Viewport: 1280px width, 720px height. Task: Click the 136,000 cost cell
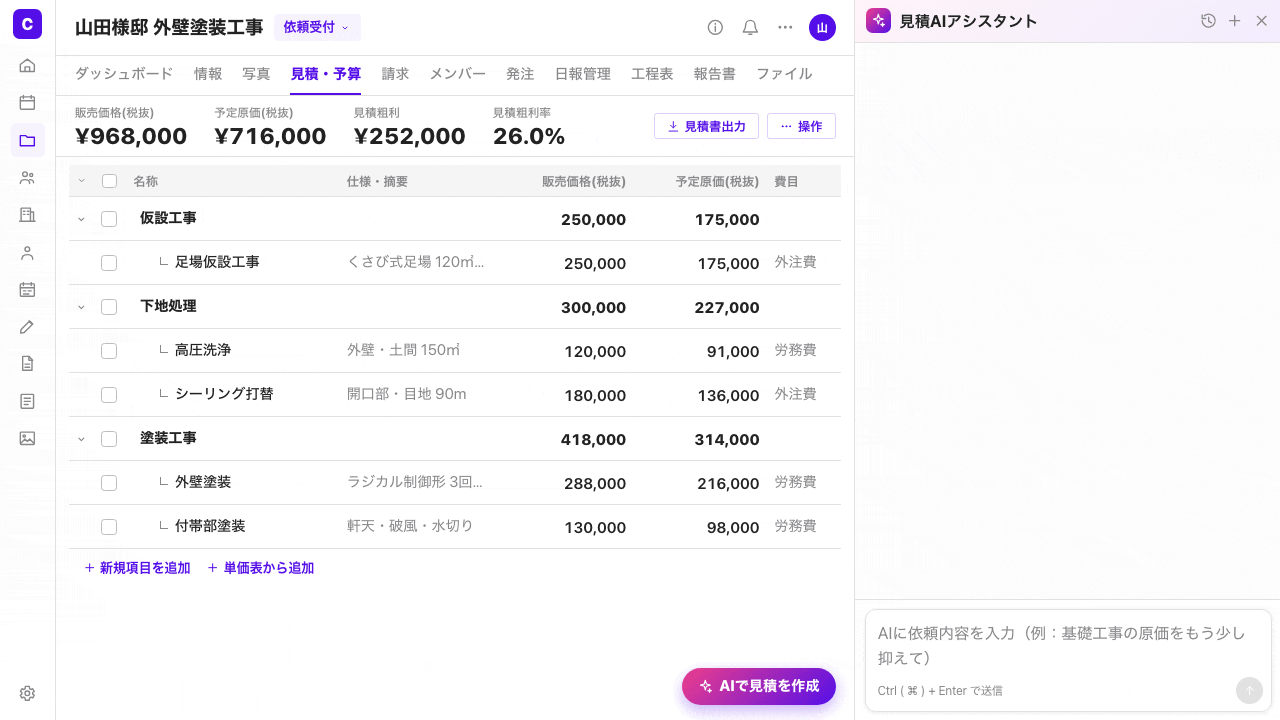727,395
